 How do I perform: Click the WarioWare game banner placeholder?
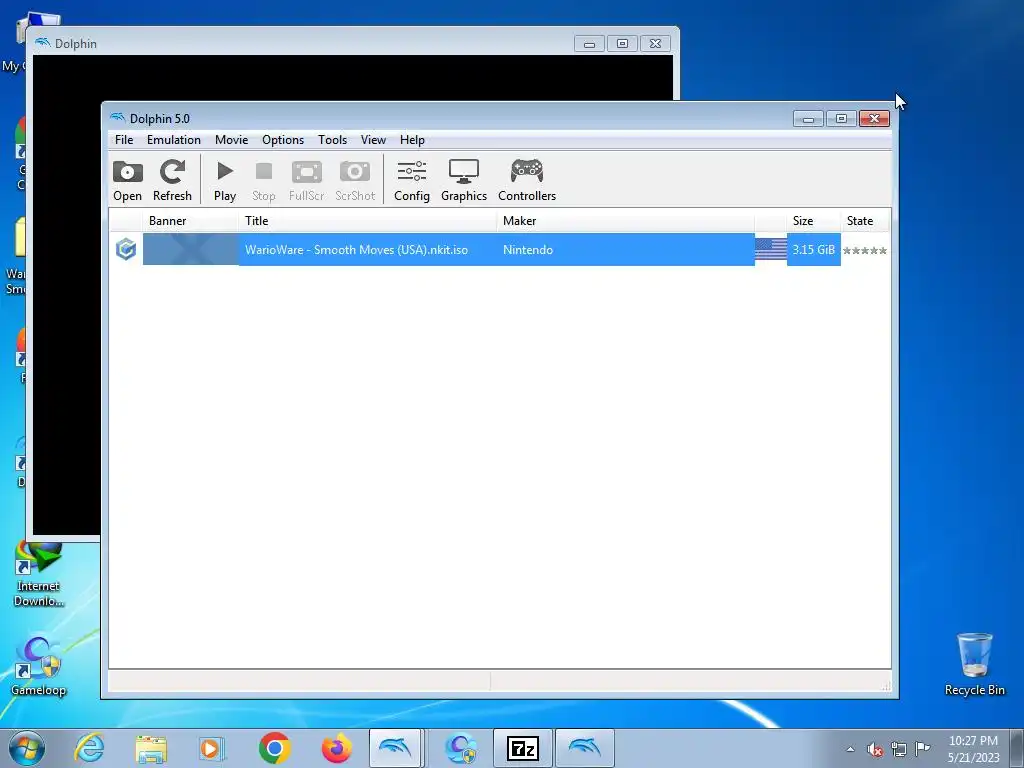coord(191,249)
